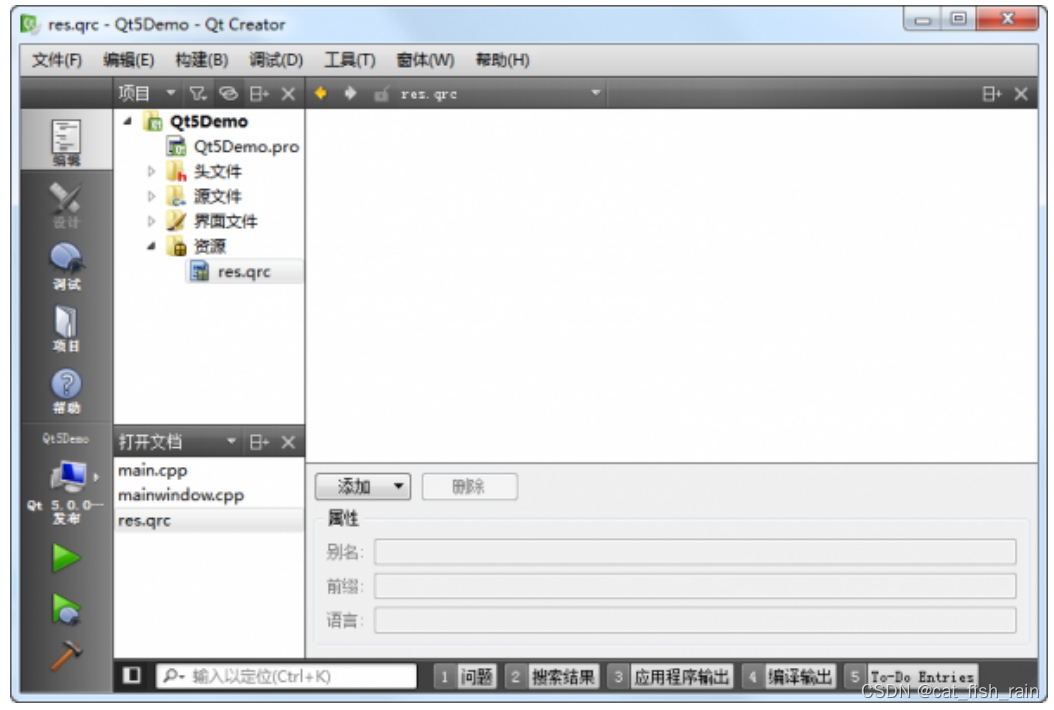This screenshot has width=1054, height=710.
Task: Select res.qrc in open documents list
Action: click(208, 520)
